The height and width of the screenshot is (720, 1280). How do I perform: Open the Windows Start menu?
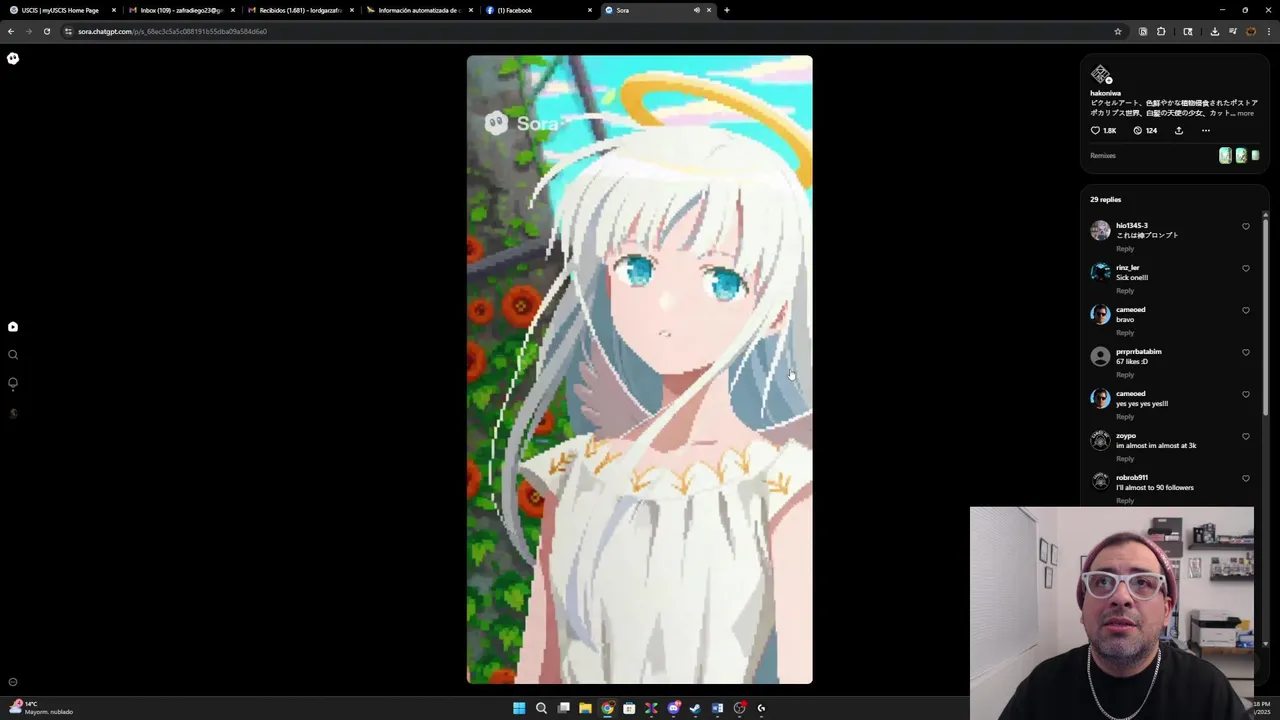(519, 708)
